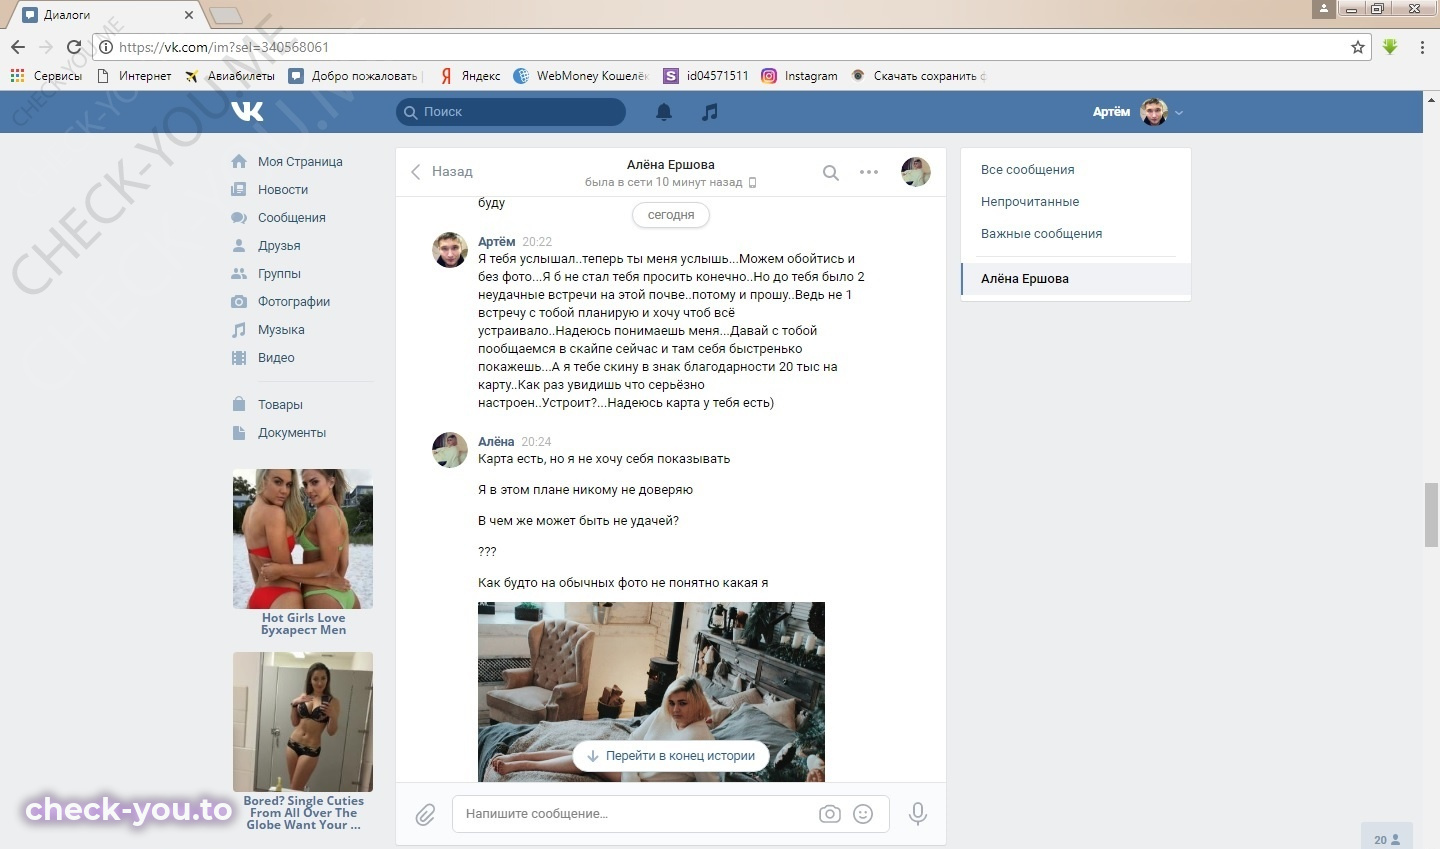Click the сегодня date label

click(x=671, y=215)
